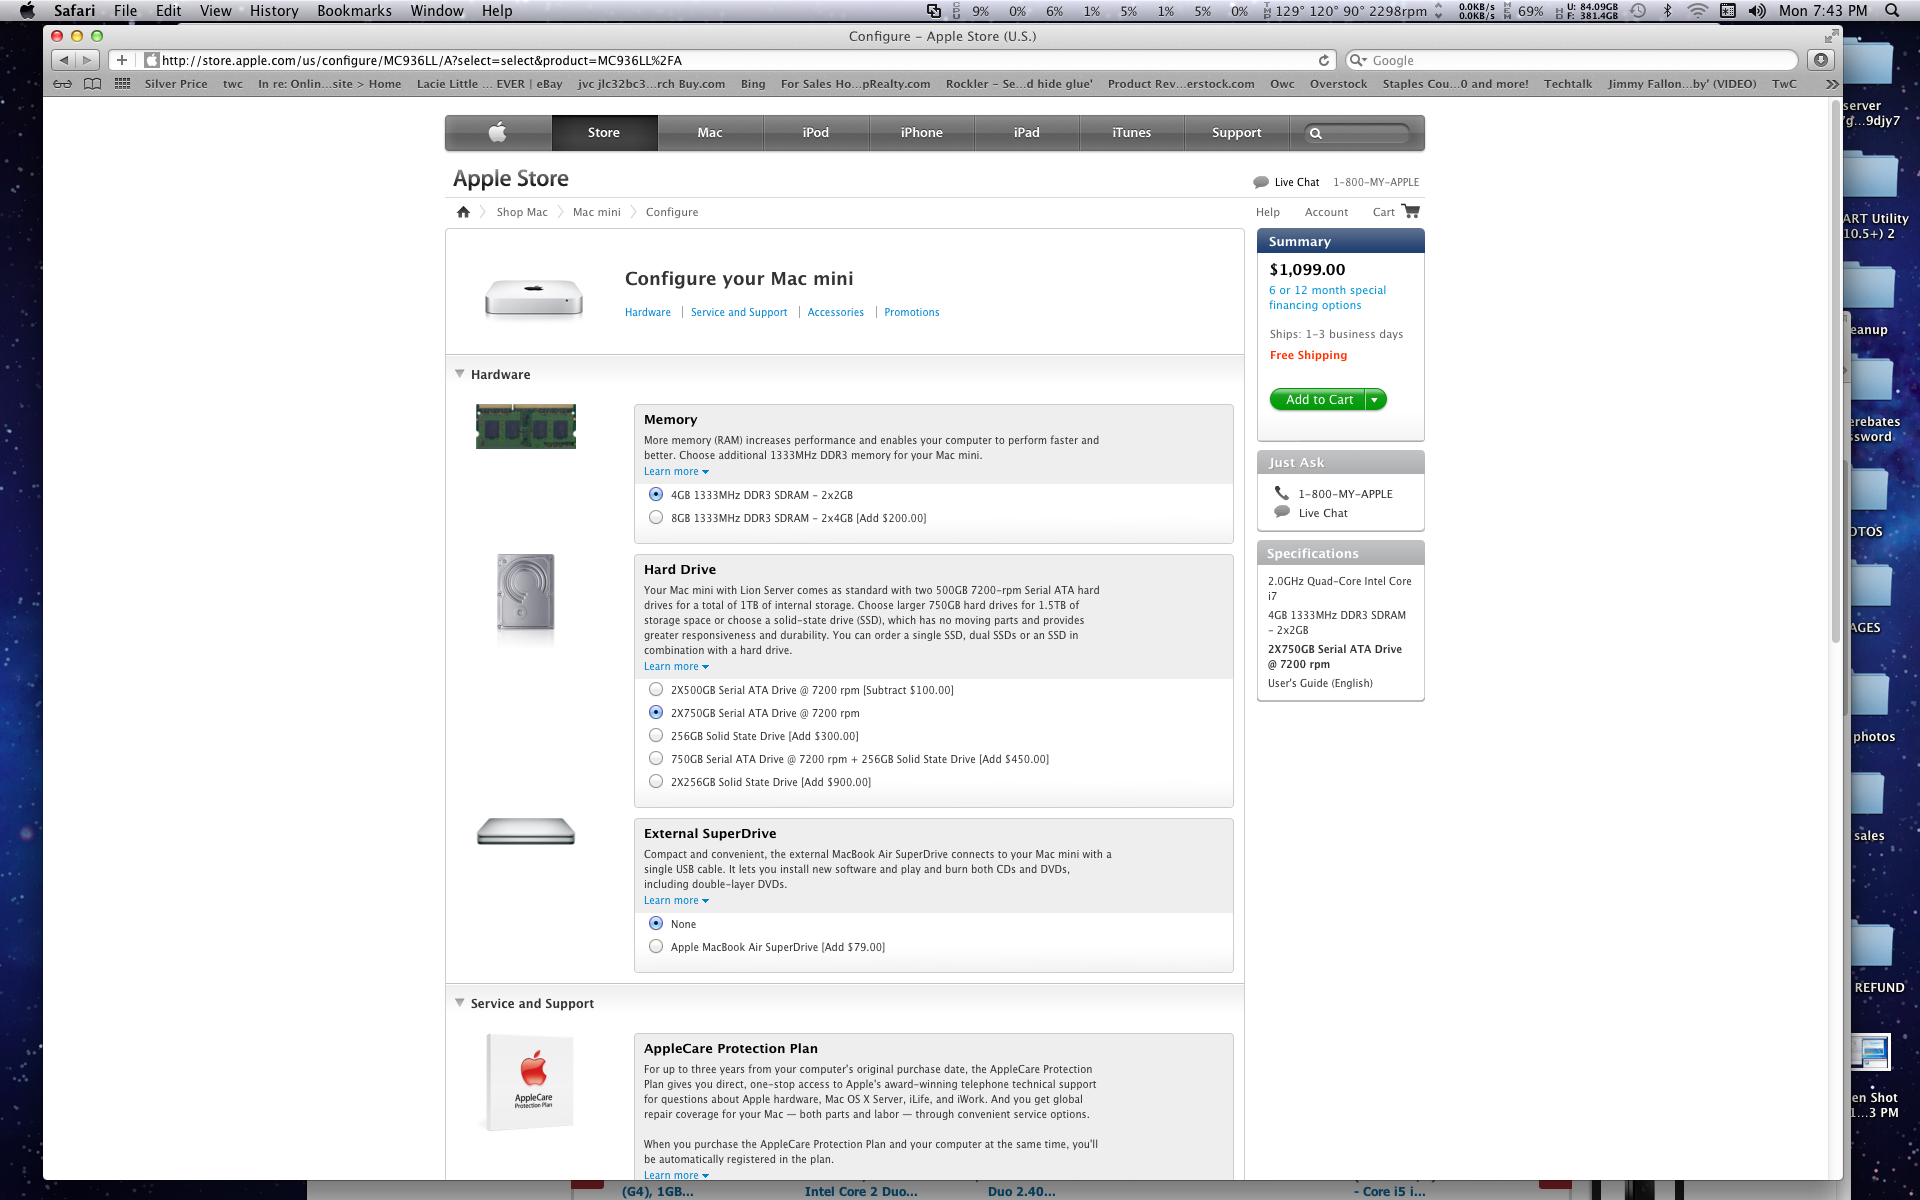This screenshot has height=1200, width=1920.
Task: Open the Mac tab in navigation
Action: (x=710, y=132)
